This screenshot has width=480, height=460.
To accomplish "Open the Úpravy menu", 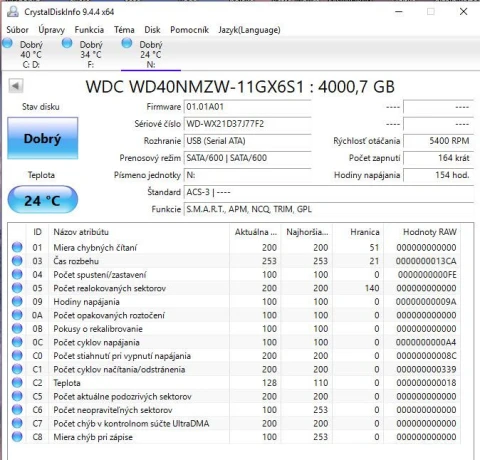I will (51, 30).
